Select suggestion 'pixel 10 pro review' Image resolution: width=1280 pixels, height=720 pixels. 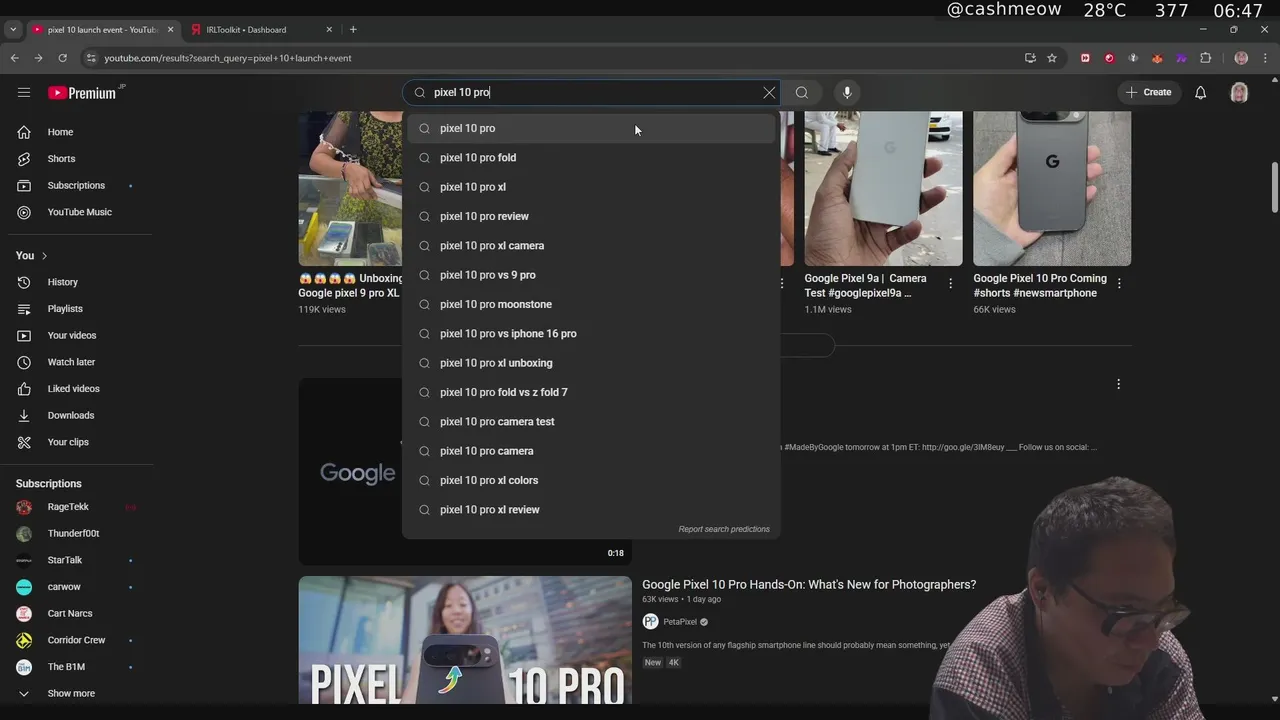click(591, 216)
